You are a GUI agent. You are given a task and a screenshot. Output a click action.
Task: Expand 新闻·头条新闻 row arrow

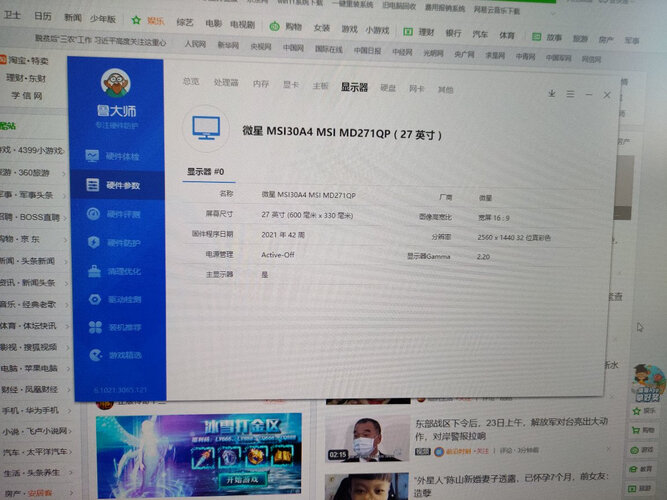click(x=66, y=262)
